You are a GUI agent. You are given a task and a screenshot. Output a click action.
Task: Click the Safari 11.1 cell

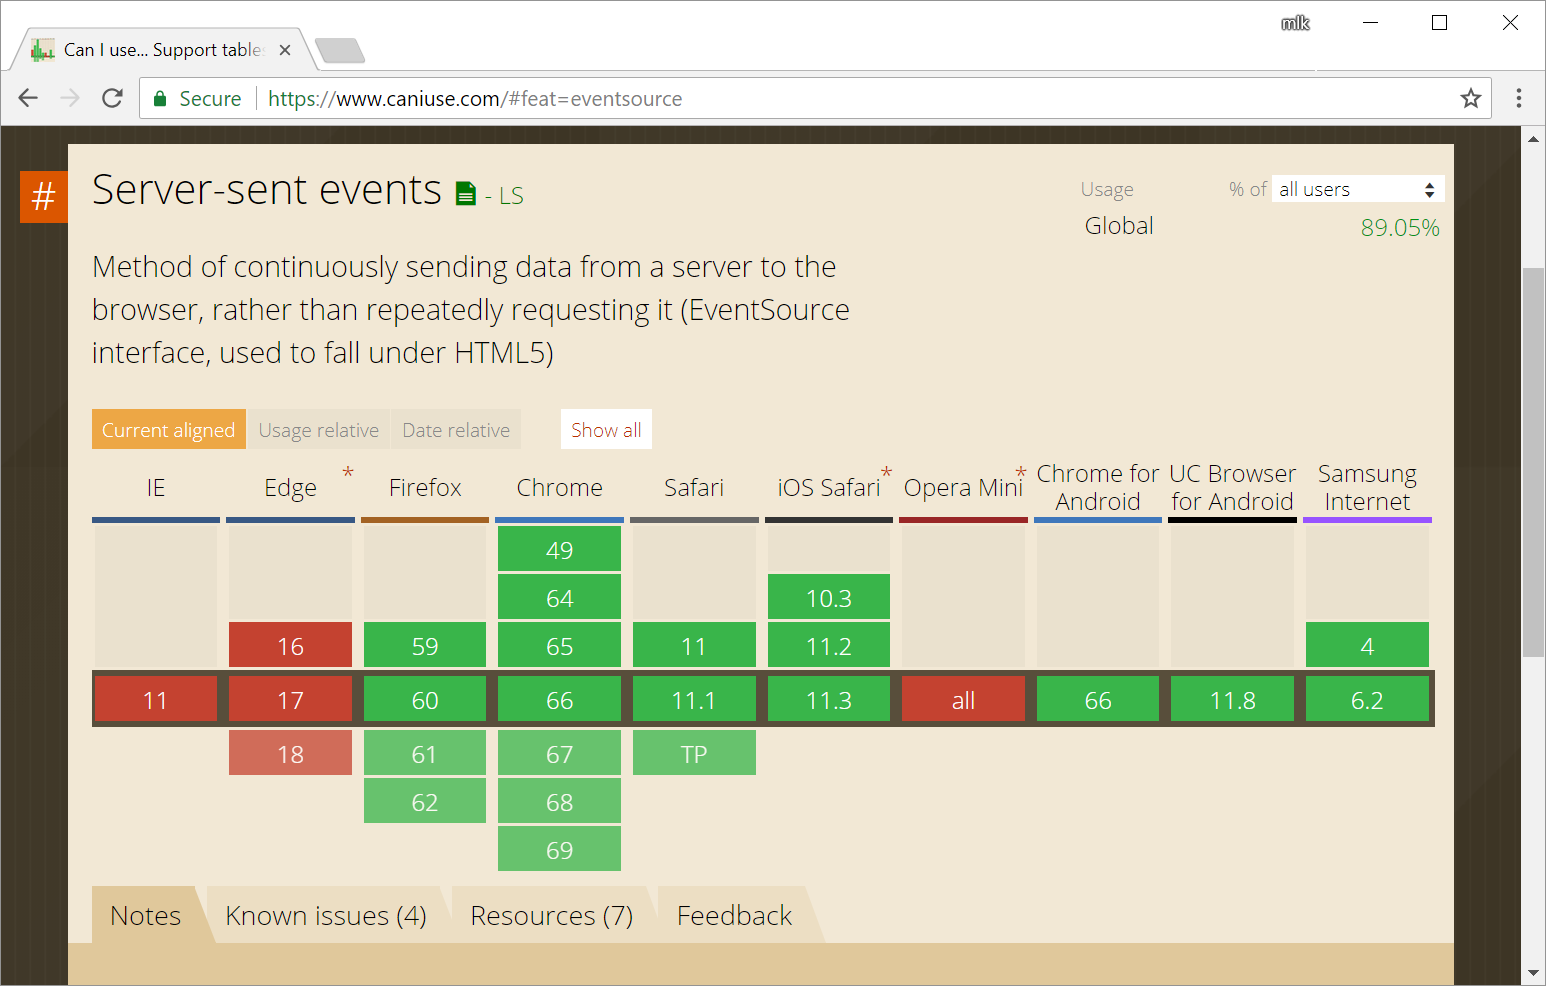(x=694, y=699)
